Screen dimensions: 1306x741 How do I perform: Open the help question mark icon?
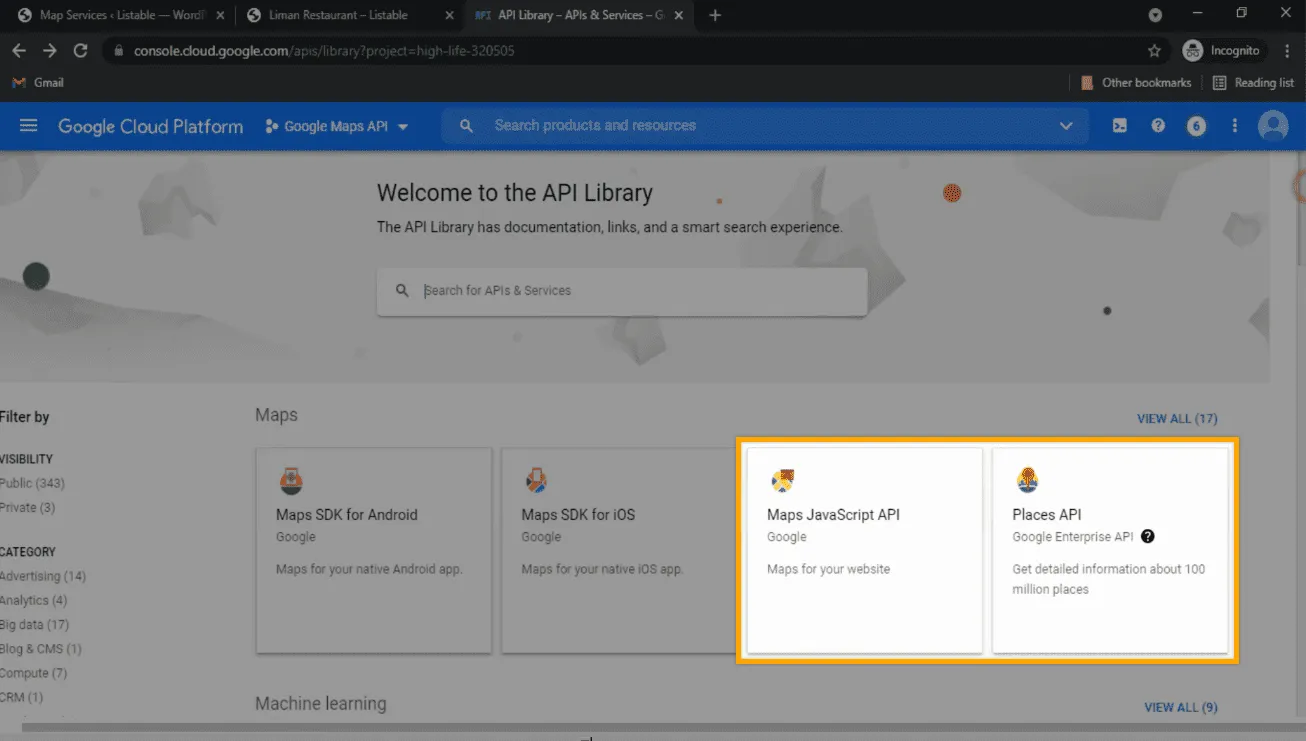coord(1158,126)
